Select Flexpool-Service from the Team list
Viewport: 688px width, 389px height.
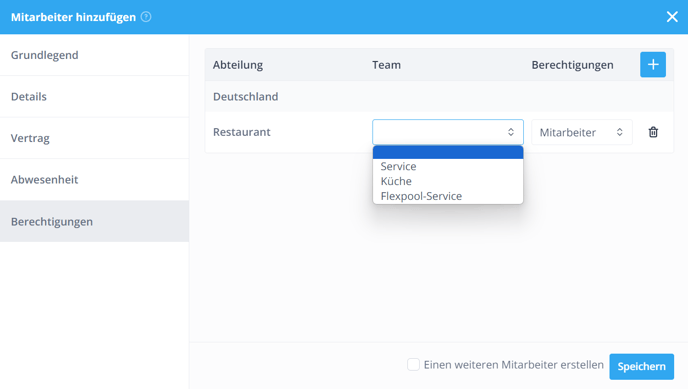pyautogui.click(x=448, y=196)
